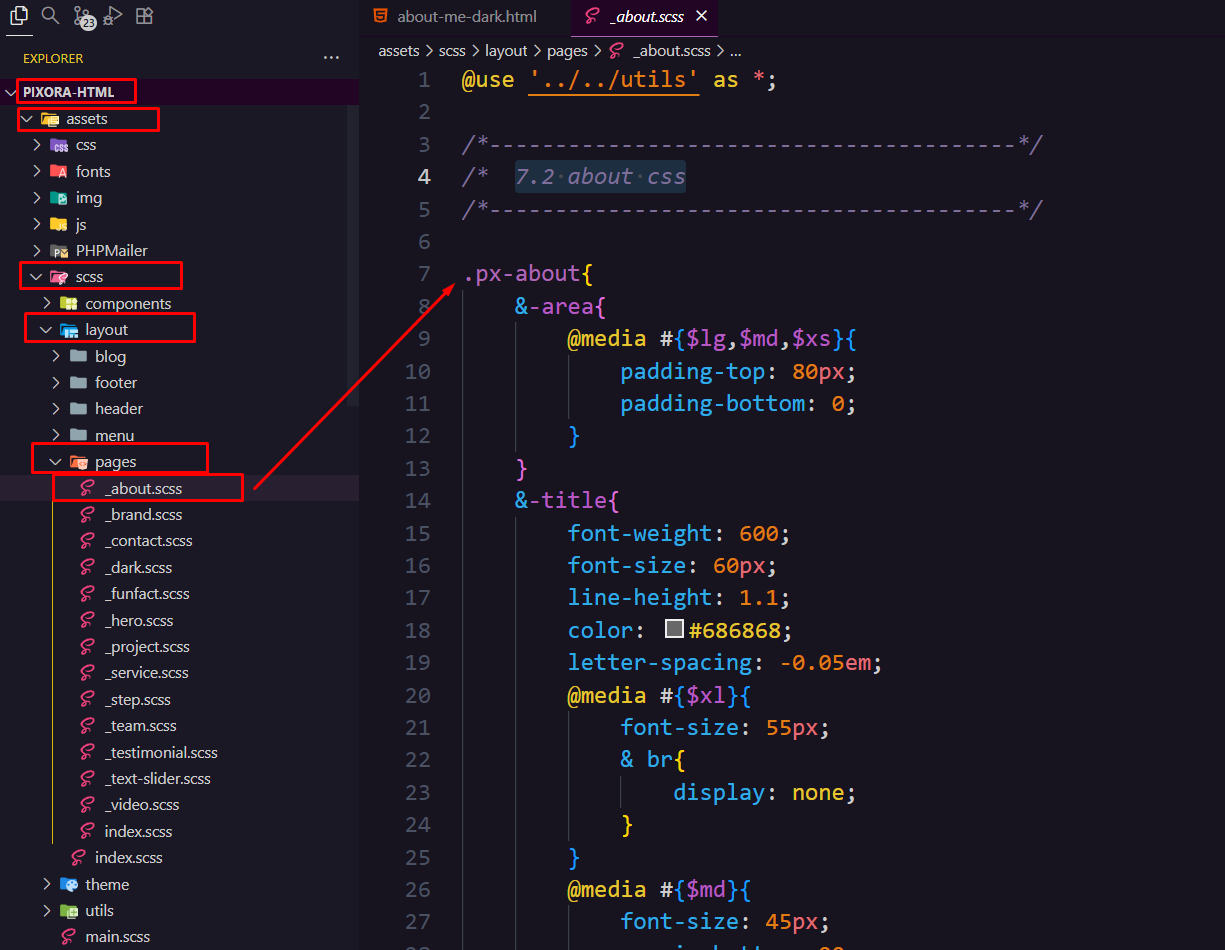Click the fonts folder icon
This screenshot has width=1225, height=950.
click(59, 172)
